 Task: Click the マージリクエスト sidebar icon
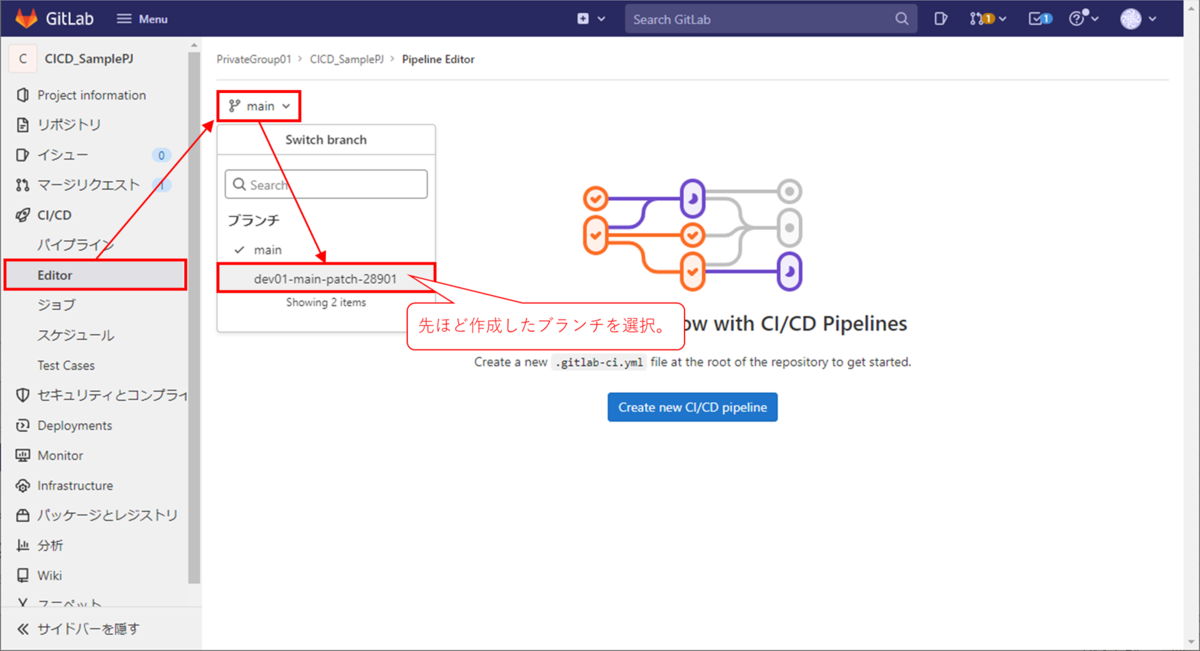[23, 185]
